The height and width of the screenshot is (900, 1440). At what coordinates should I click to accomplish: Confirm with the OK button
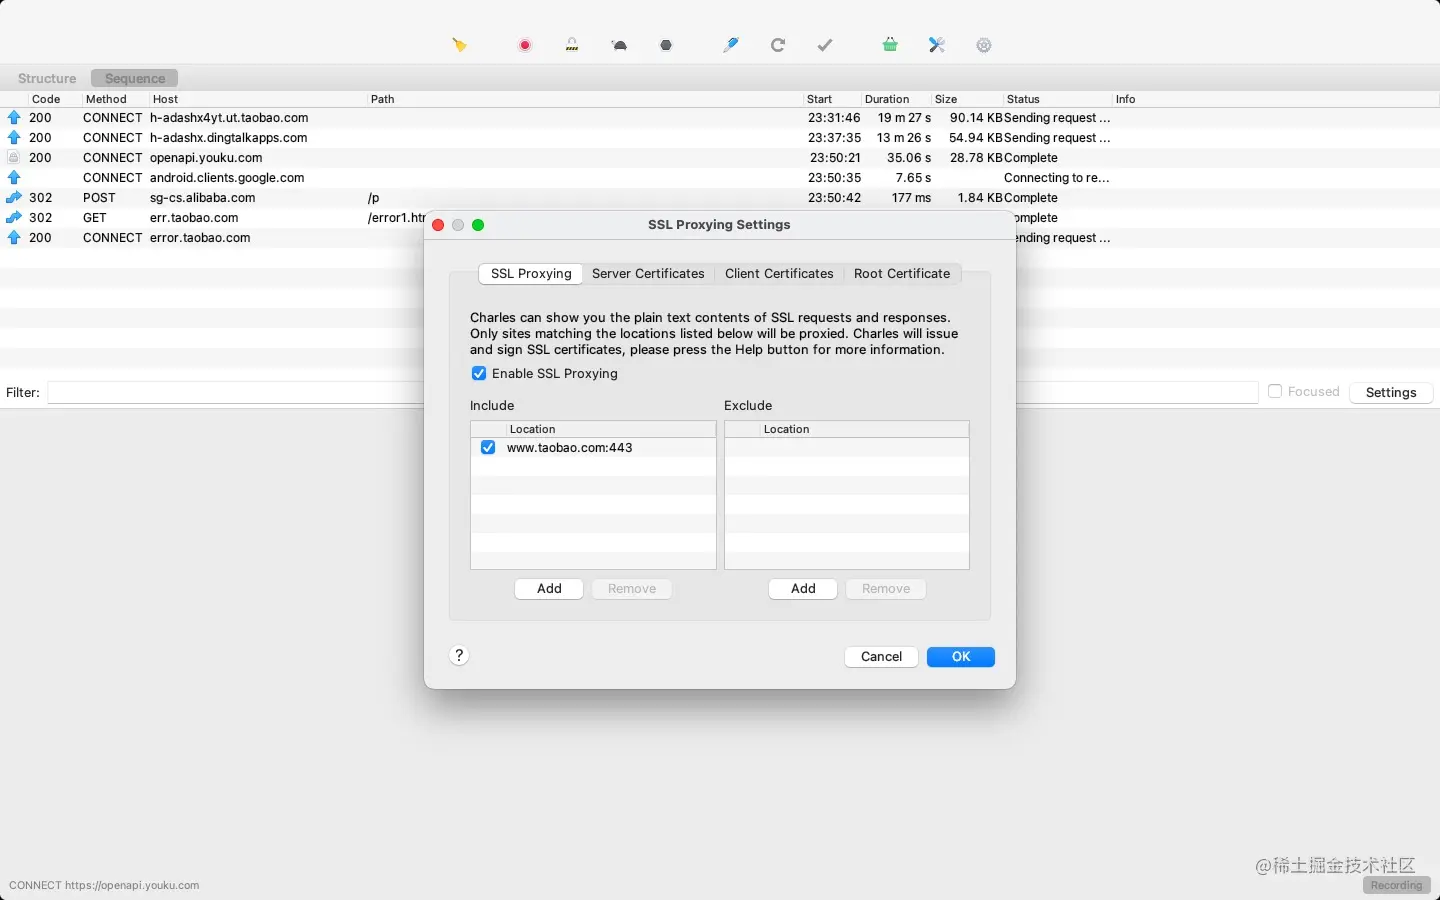(961, 657)
